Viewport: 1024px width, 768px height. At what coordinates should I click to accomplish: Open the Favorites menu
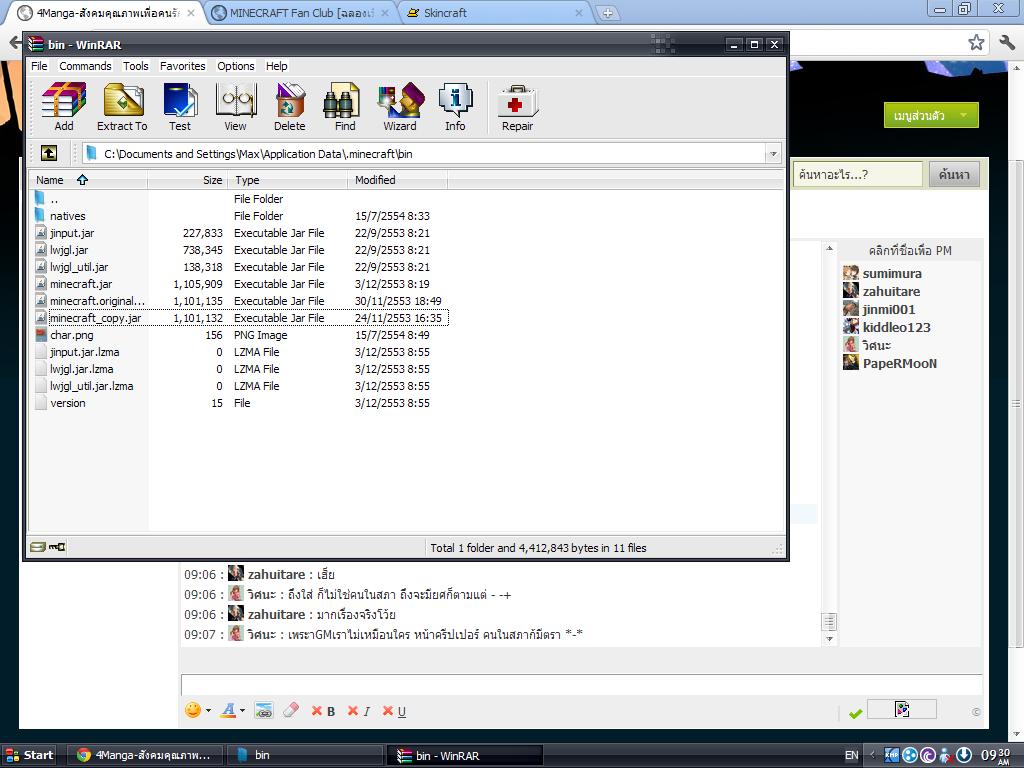(182, 66)
